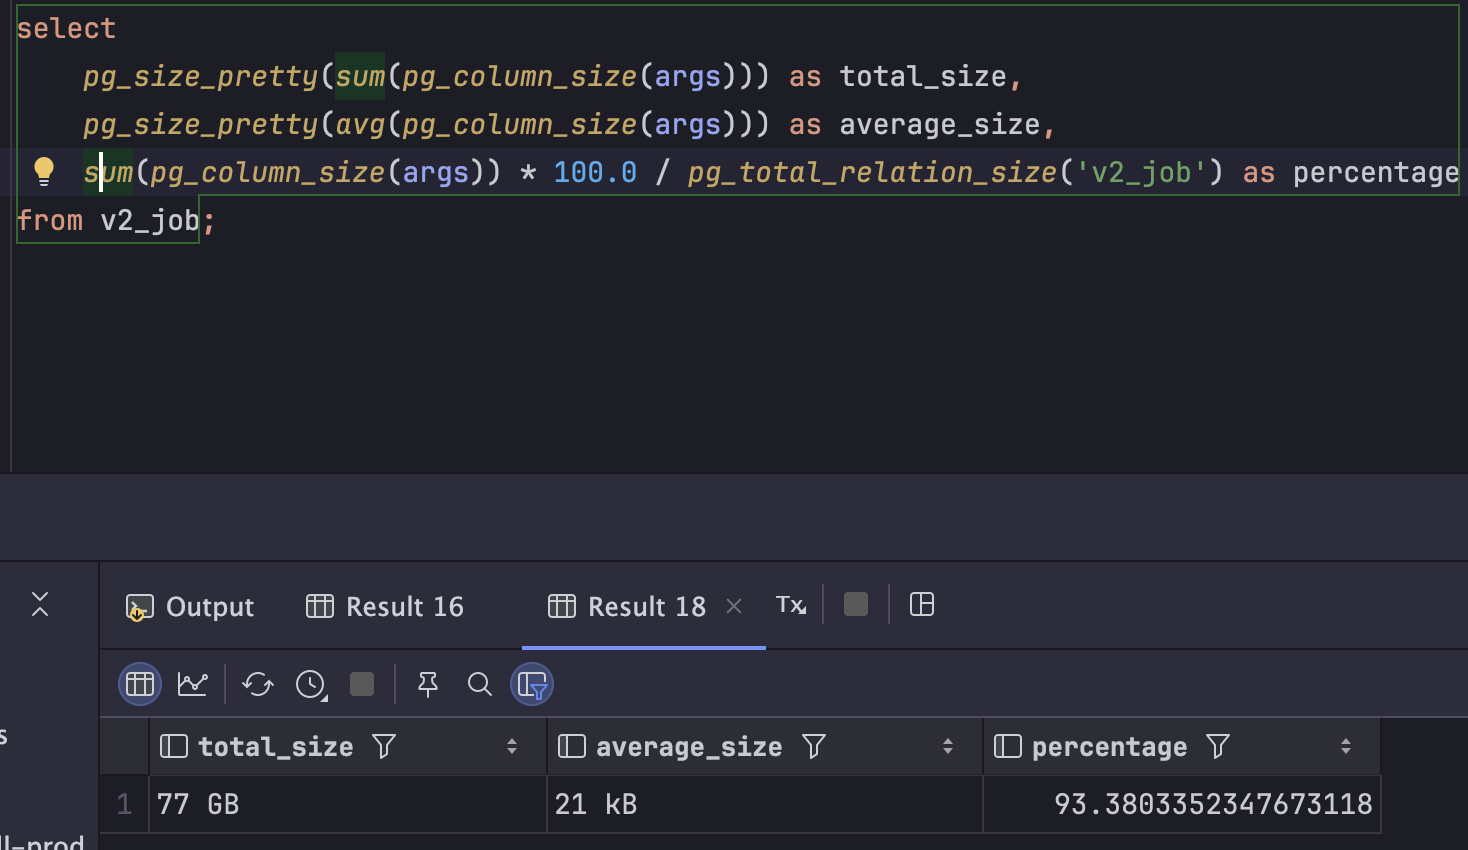
Task: Show the chart view of results
Action: pyautogui.click(x=193, y=684)
